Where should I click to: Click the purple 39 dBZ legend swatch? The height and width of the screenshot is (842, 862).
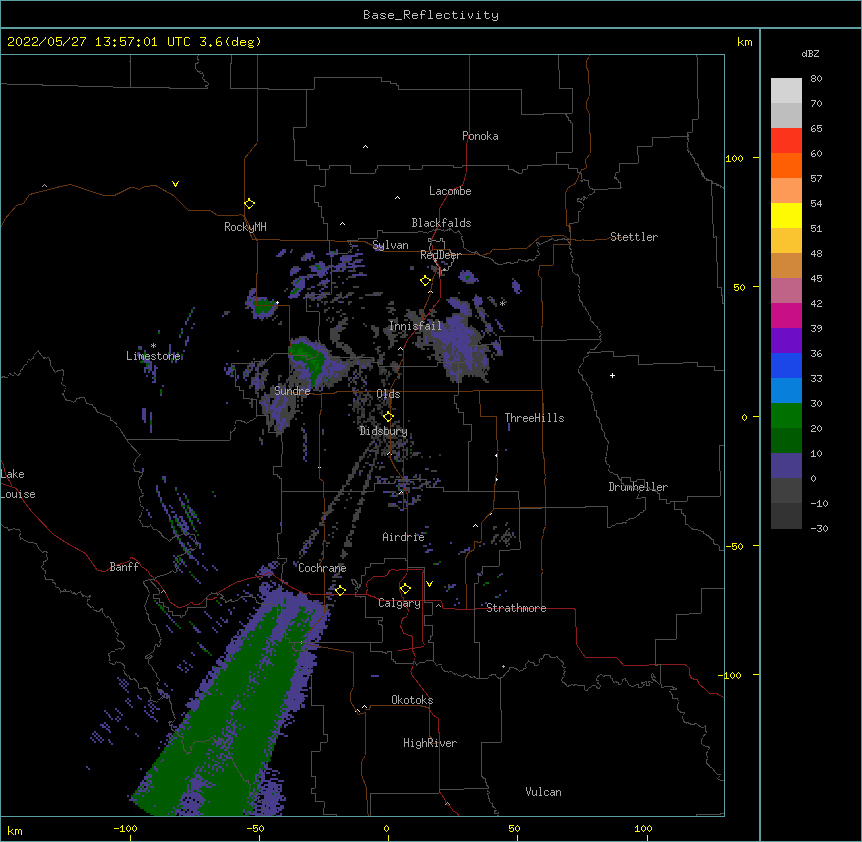786,340
